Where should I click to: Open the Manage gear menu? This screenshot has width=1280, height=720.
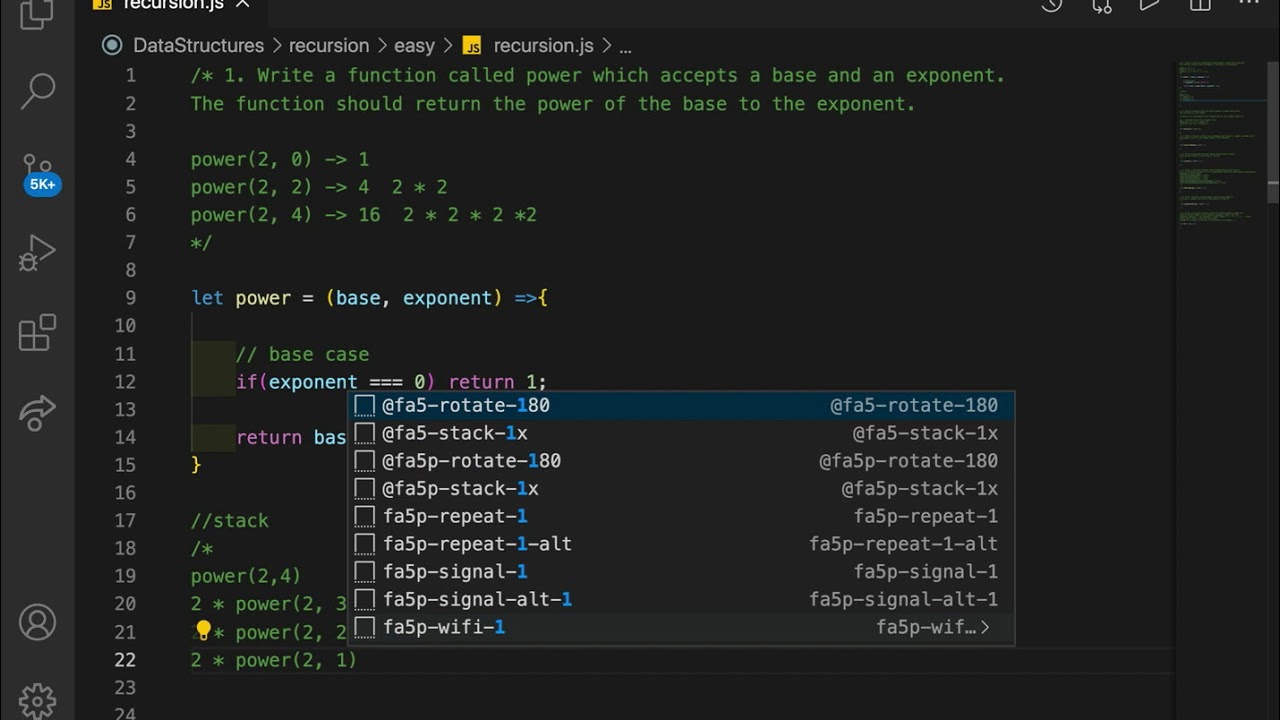click(37, 699)
